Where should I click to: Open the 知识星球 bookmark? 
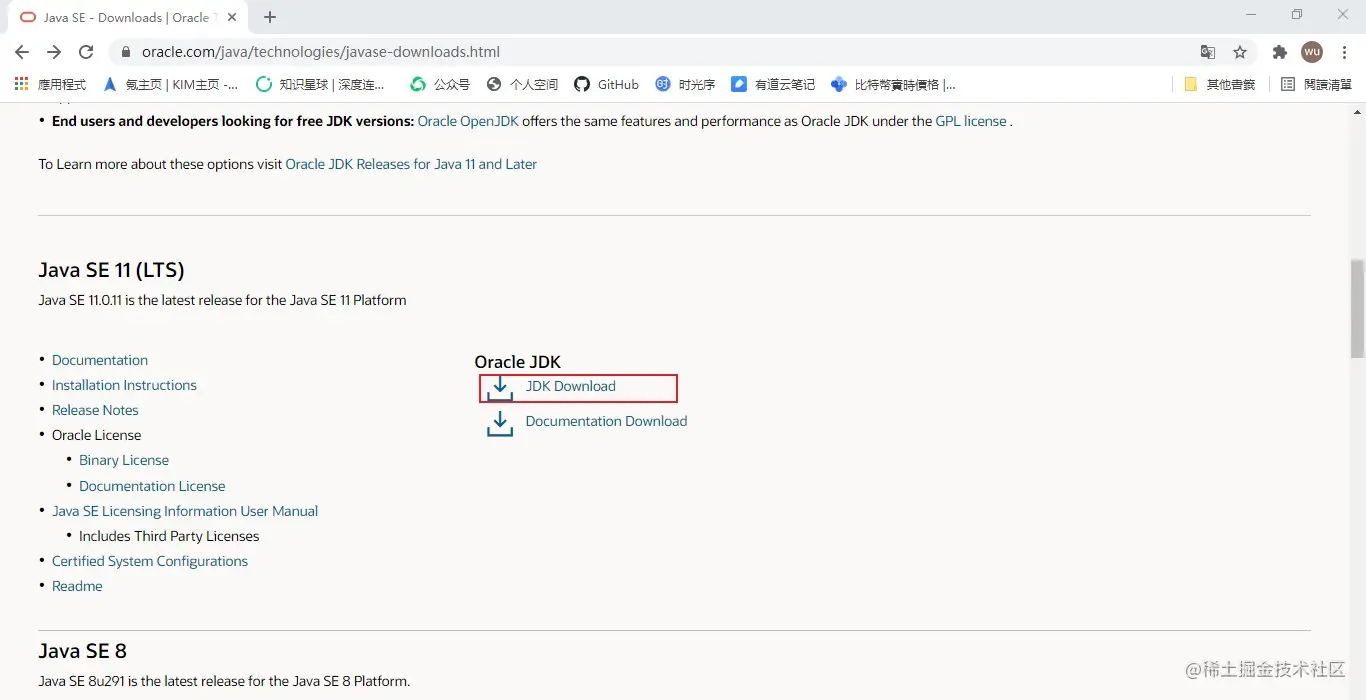point(320,84)
